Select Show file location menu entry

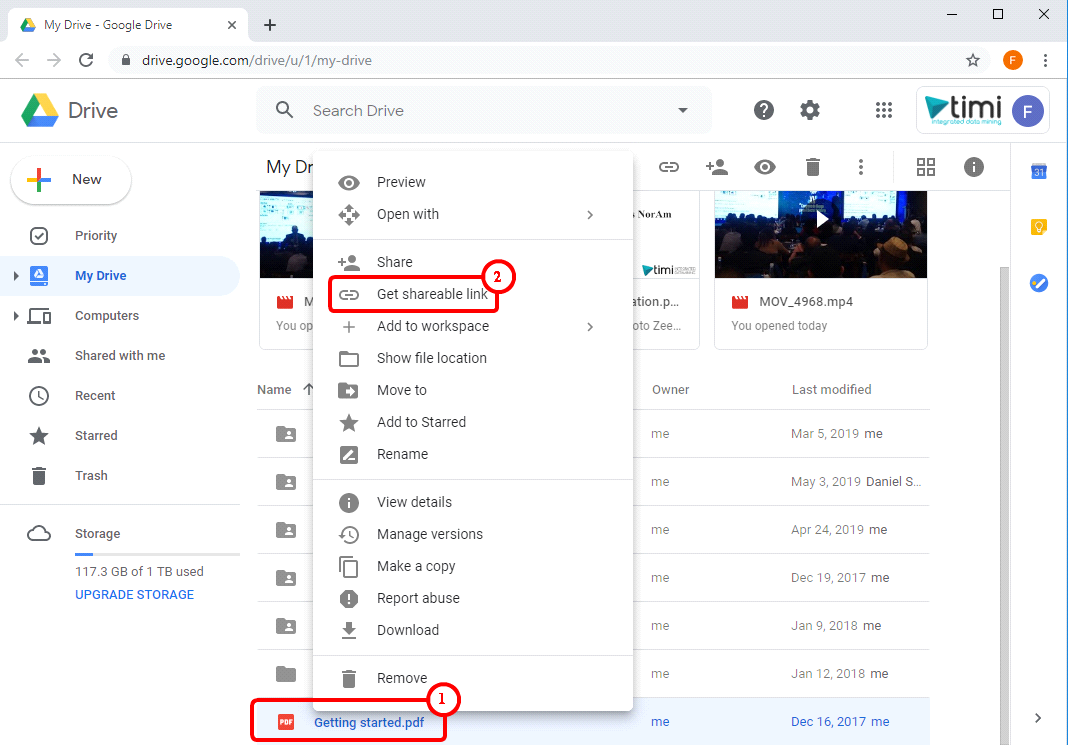click(473, 358)
